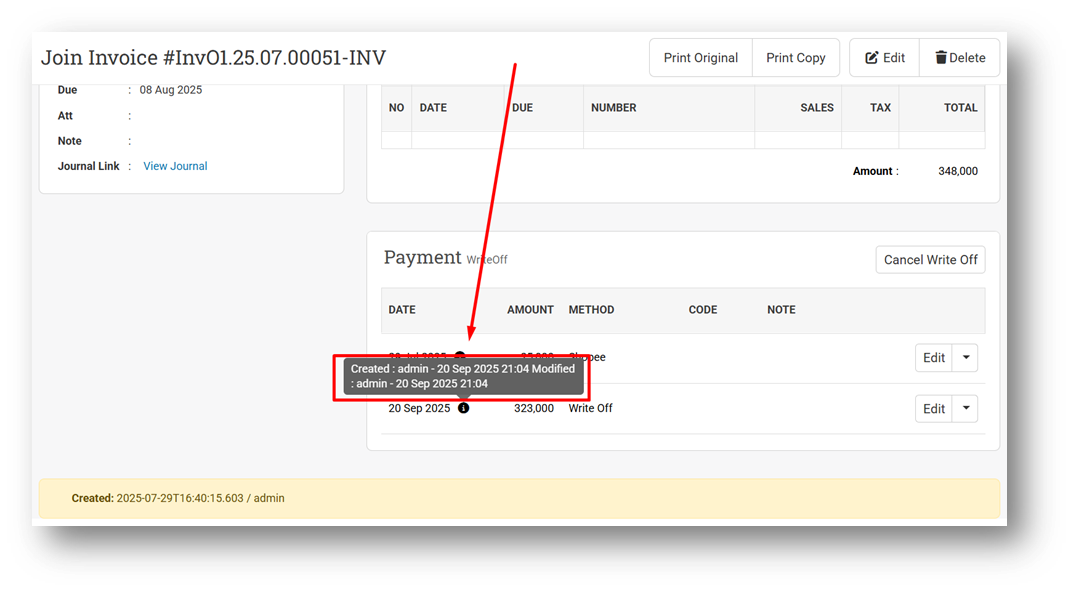Image resolution: width=1072 pixels, height=591 pixels.
Task: Click the CODE column header in Payment table
Action: tap(703, 310)
